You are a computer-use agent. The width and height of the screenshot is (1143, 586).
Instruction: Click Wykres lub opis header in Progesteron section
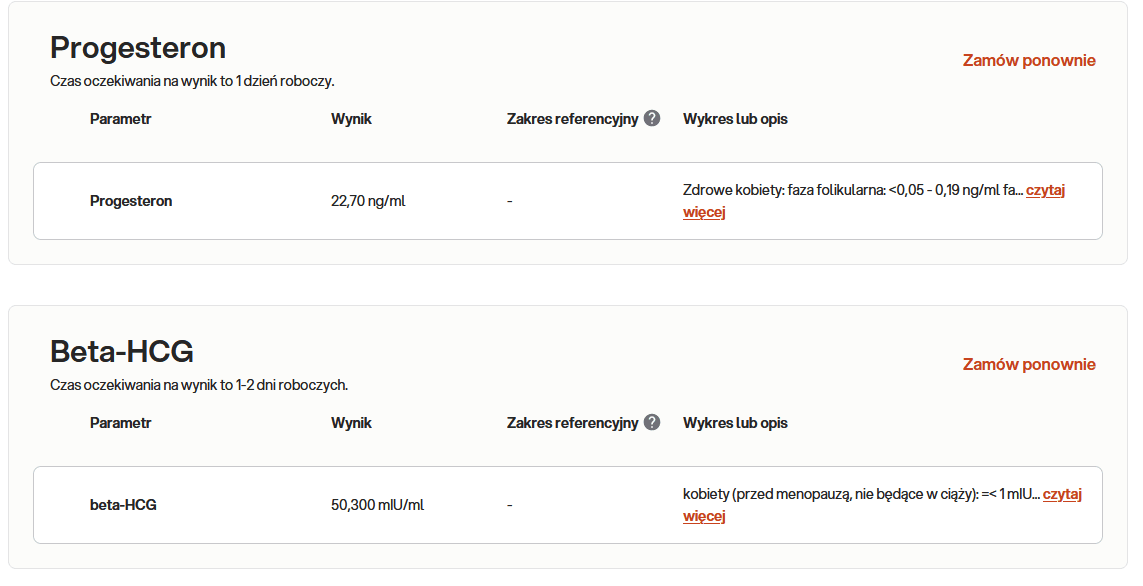[x=735, y=119]
